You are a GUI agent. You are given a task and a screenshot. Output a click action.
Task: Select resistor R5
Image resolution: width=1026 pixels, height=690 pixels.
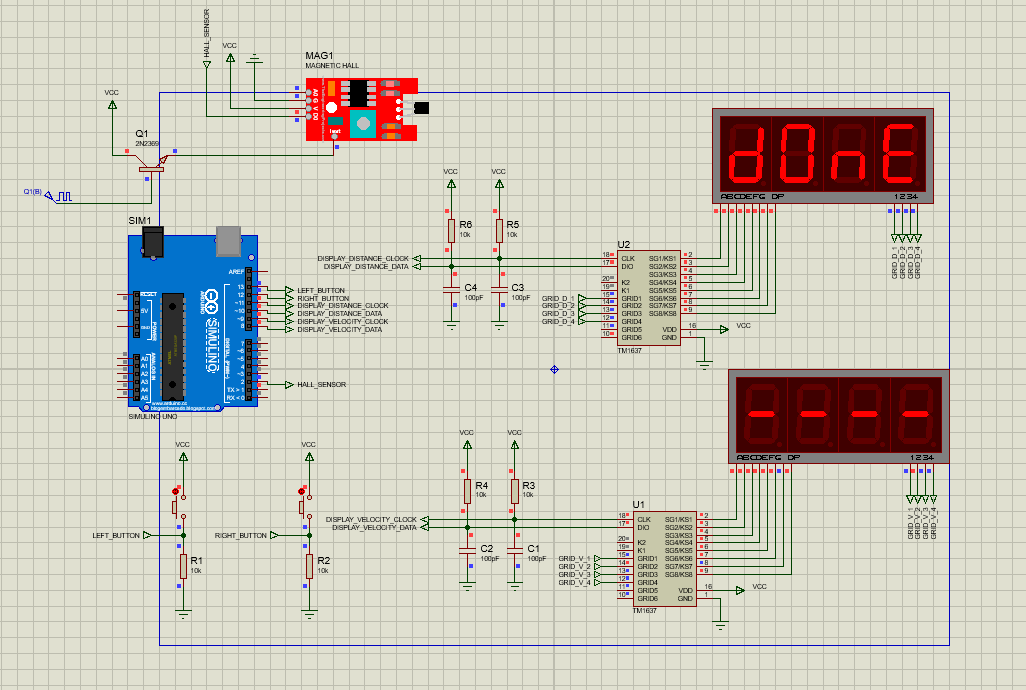click(499, 230)
